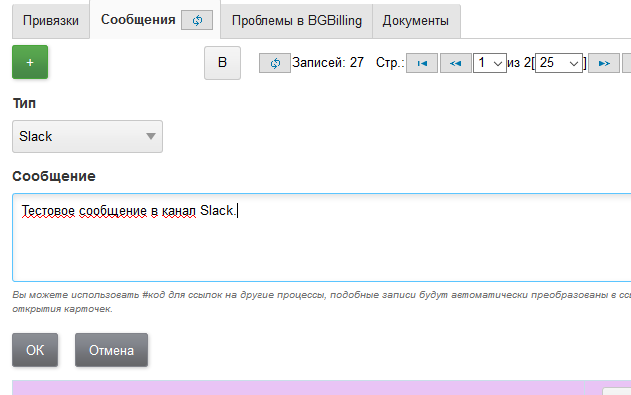Click the hint text about #код links
The image size is (631, 395).
[322, 302]
